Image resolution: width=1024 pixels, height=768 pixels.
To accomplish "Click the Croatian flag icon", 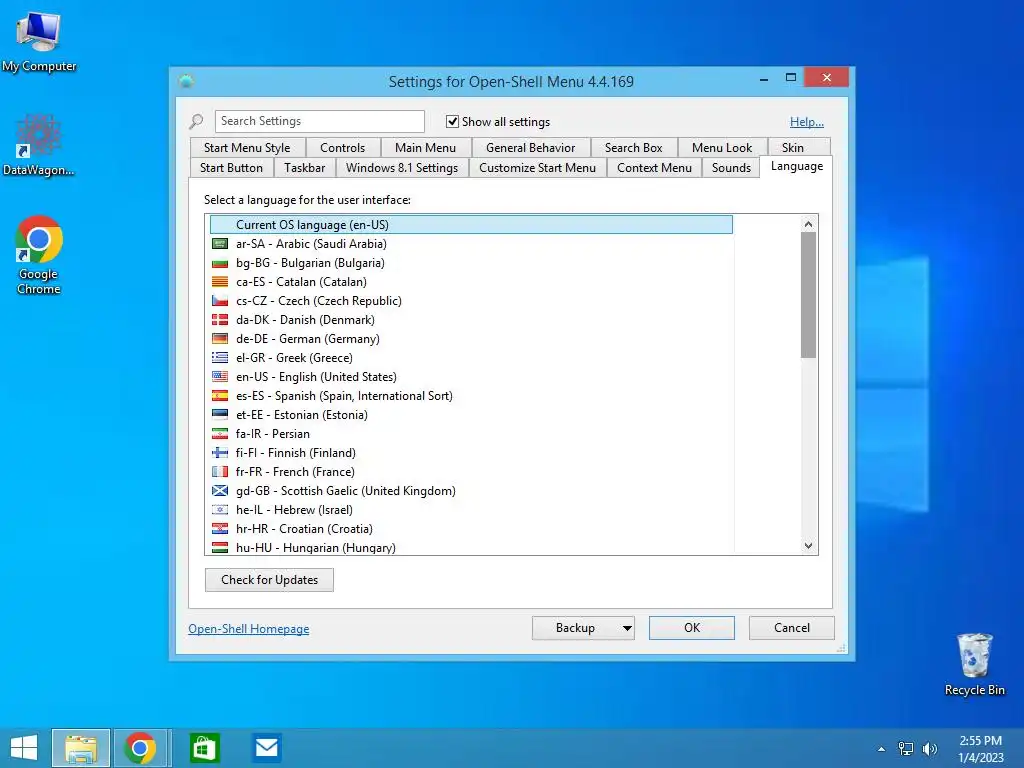I will (x=220, y=528).
